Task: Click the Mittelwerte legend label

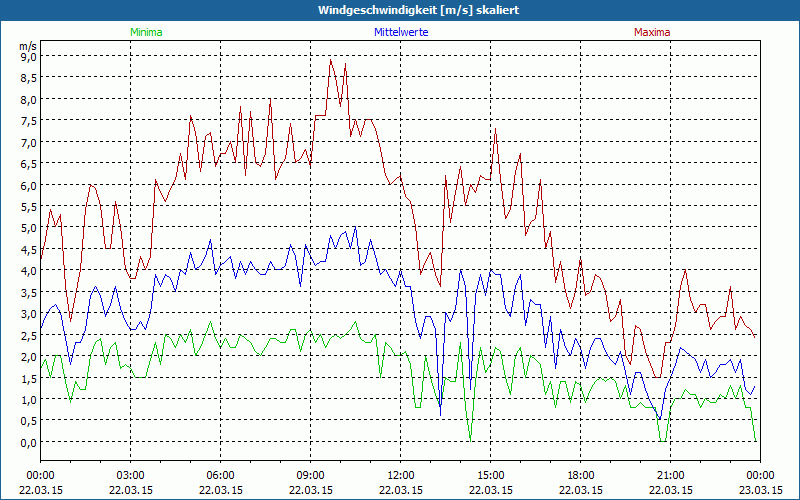Action: click(401, 32)
